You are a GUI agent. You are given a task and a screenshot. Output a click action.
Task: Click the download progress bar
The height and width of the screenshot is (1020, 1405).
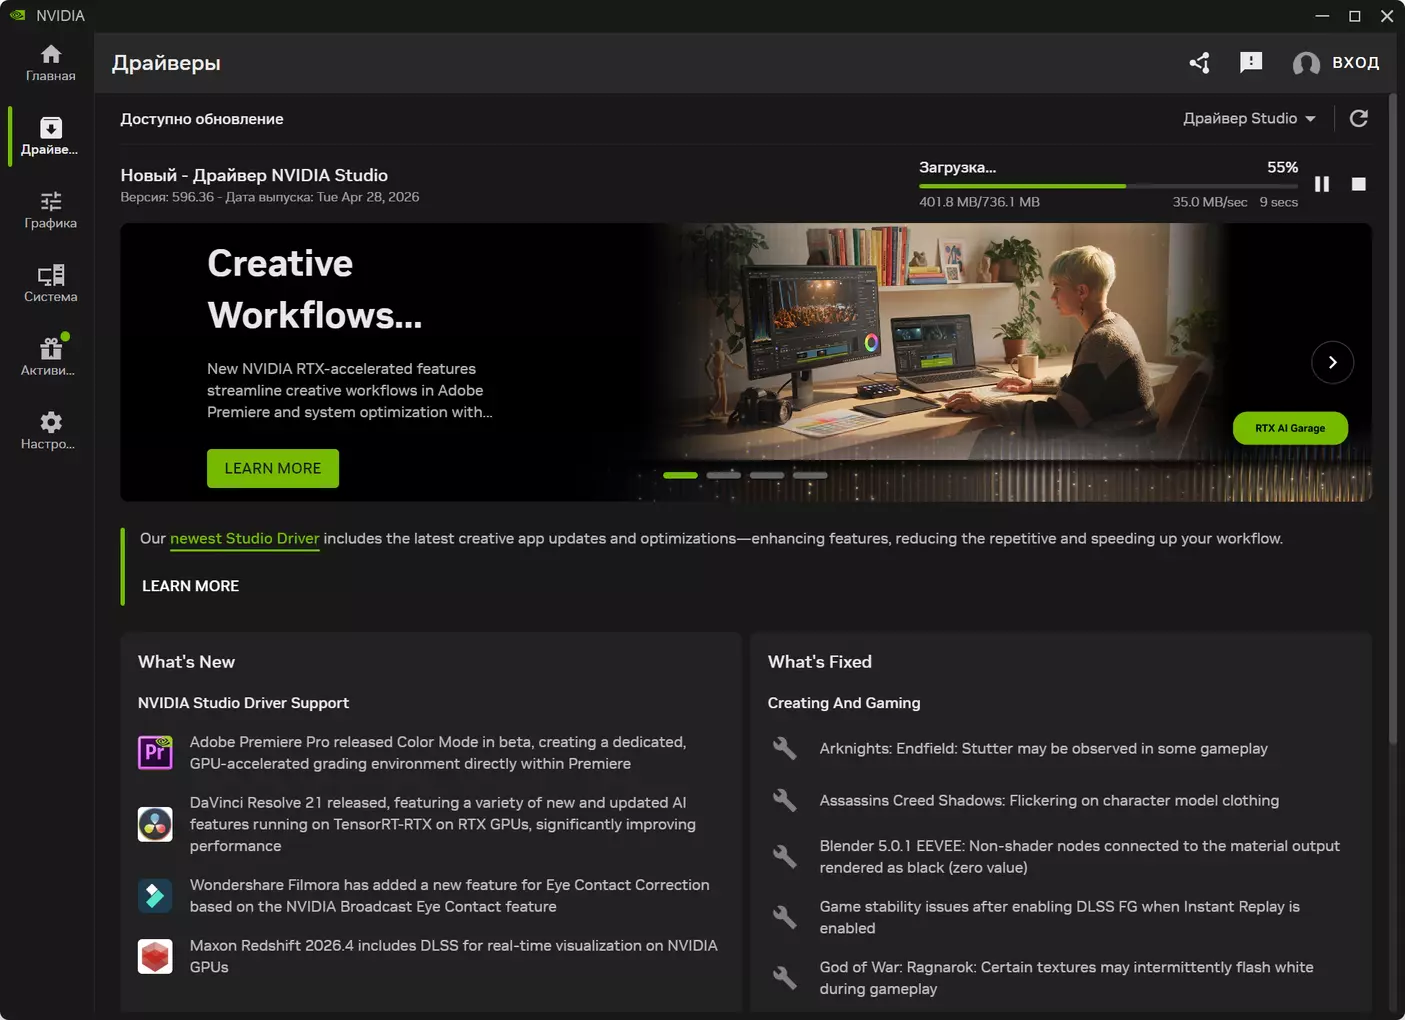click(x=1108, y=186)
